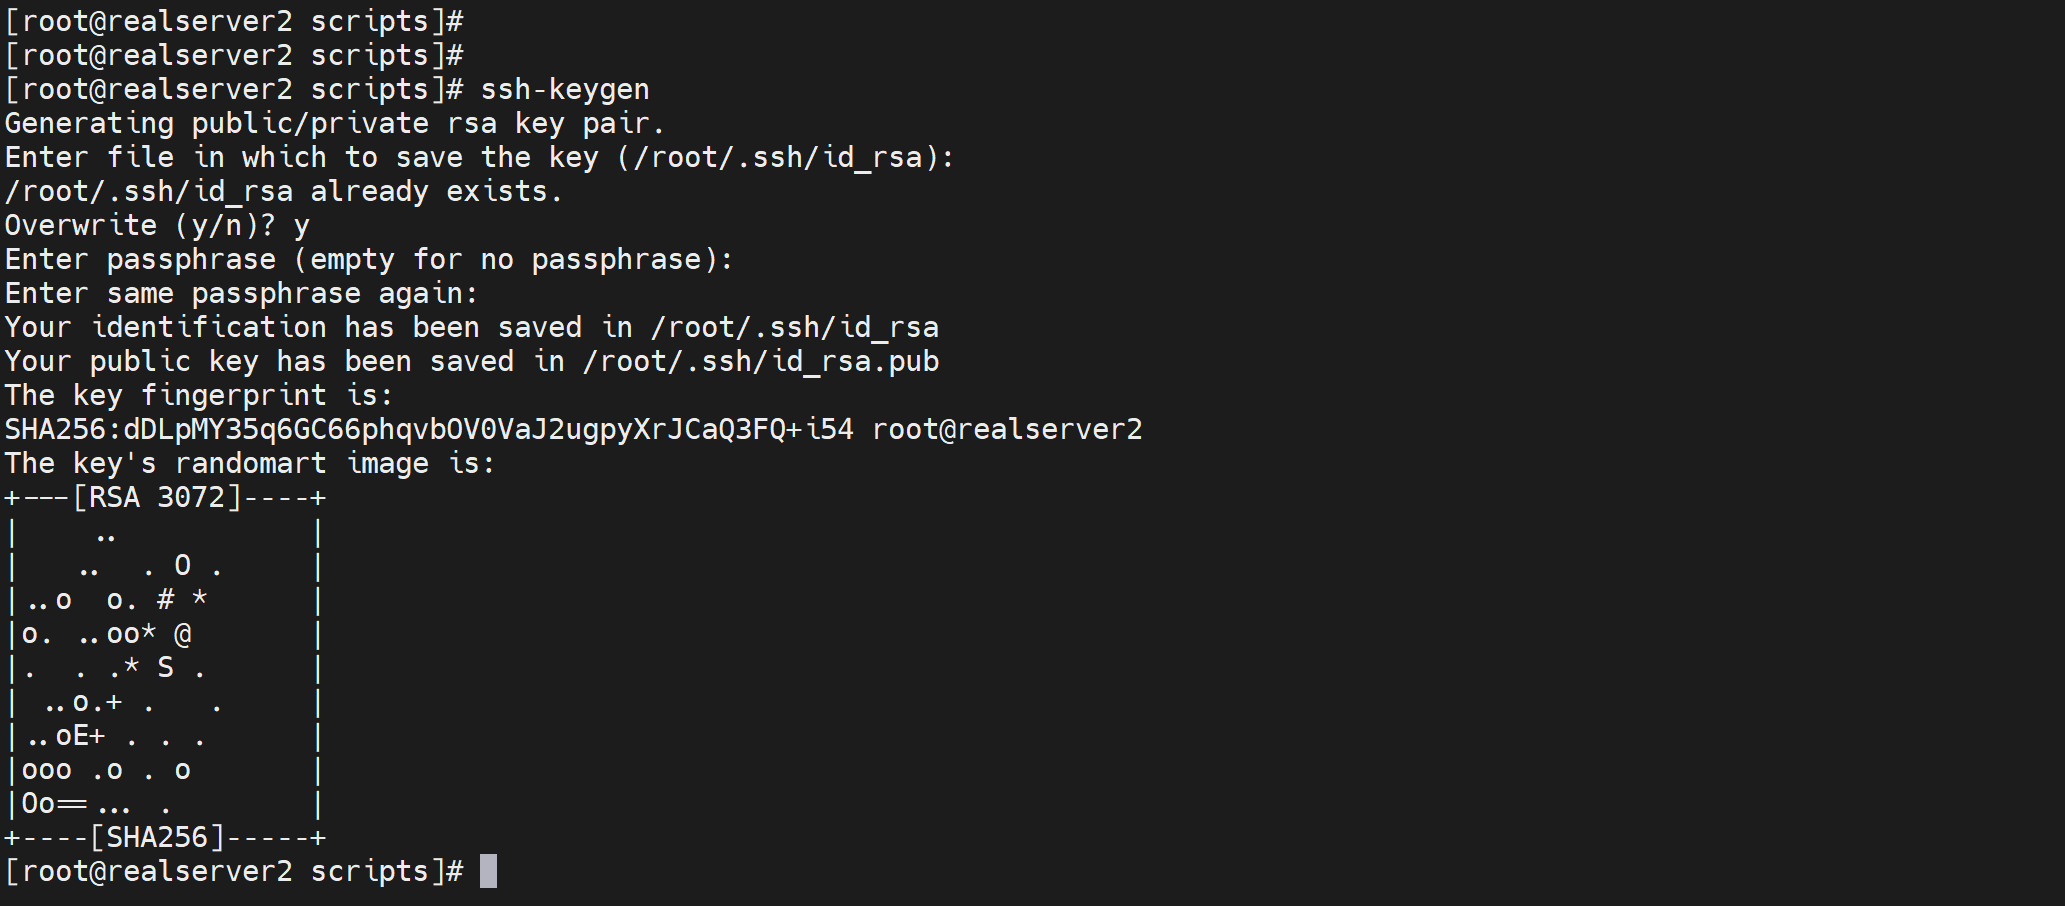Image resolution: width=2065 pixels, height=906 pixels.
Task: Click the 'The key's randomart image is:' line
Action: (x=250, y=464)
